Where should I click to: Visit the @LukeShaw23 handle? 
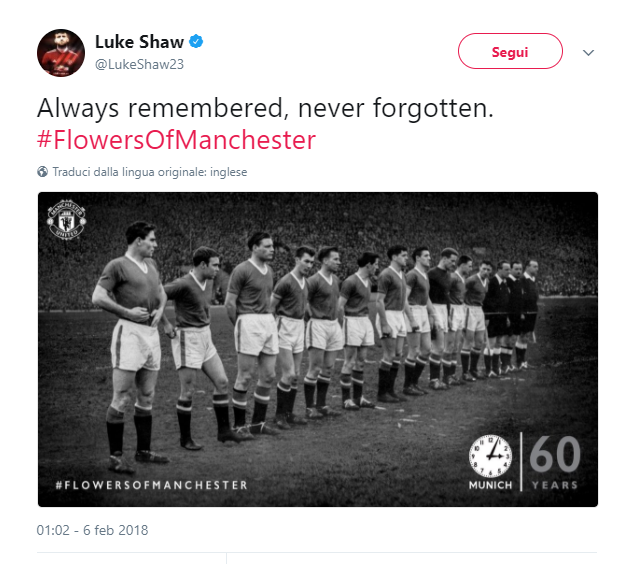(139, 64)
